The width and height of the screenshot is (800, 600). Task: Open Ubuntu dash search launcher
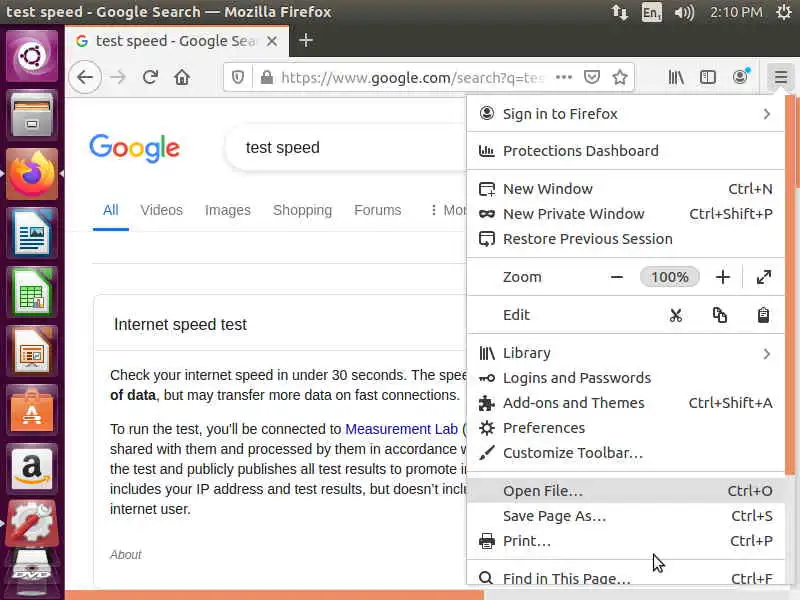pos(32,56)
